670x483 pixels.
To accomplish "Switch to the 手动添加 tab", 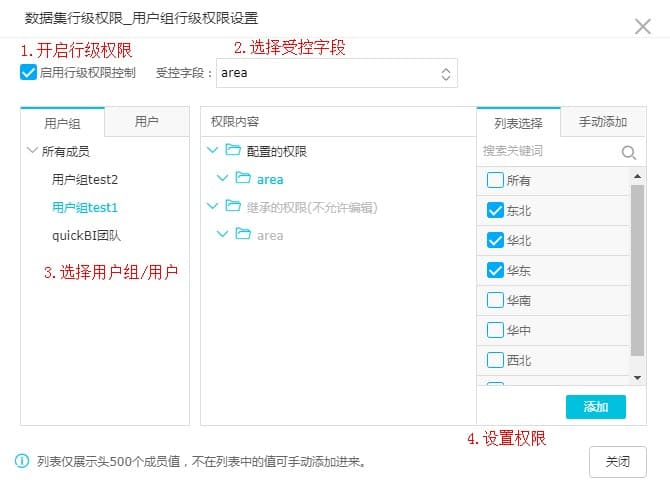I will tap(602, 122).
